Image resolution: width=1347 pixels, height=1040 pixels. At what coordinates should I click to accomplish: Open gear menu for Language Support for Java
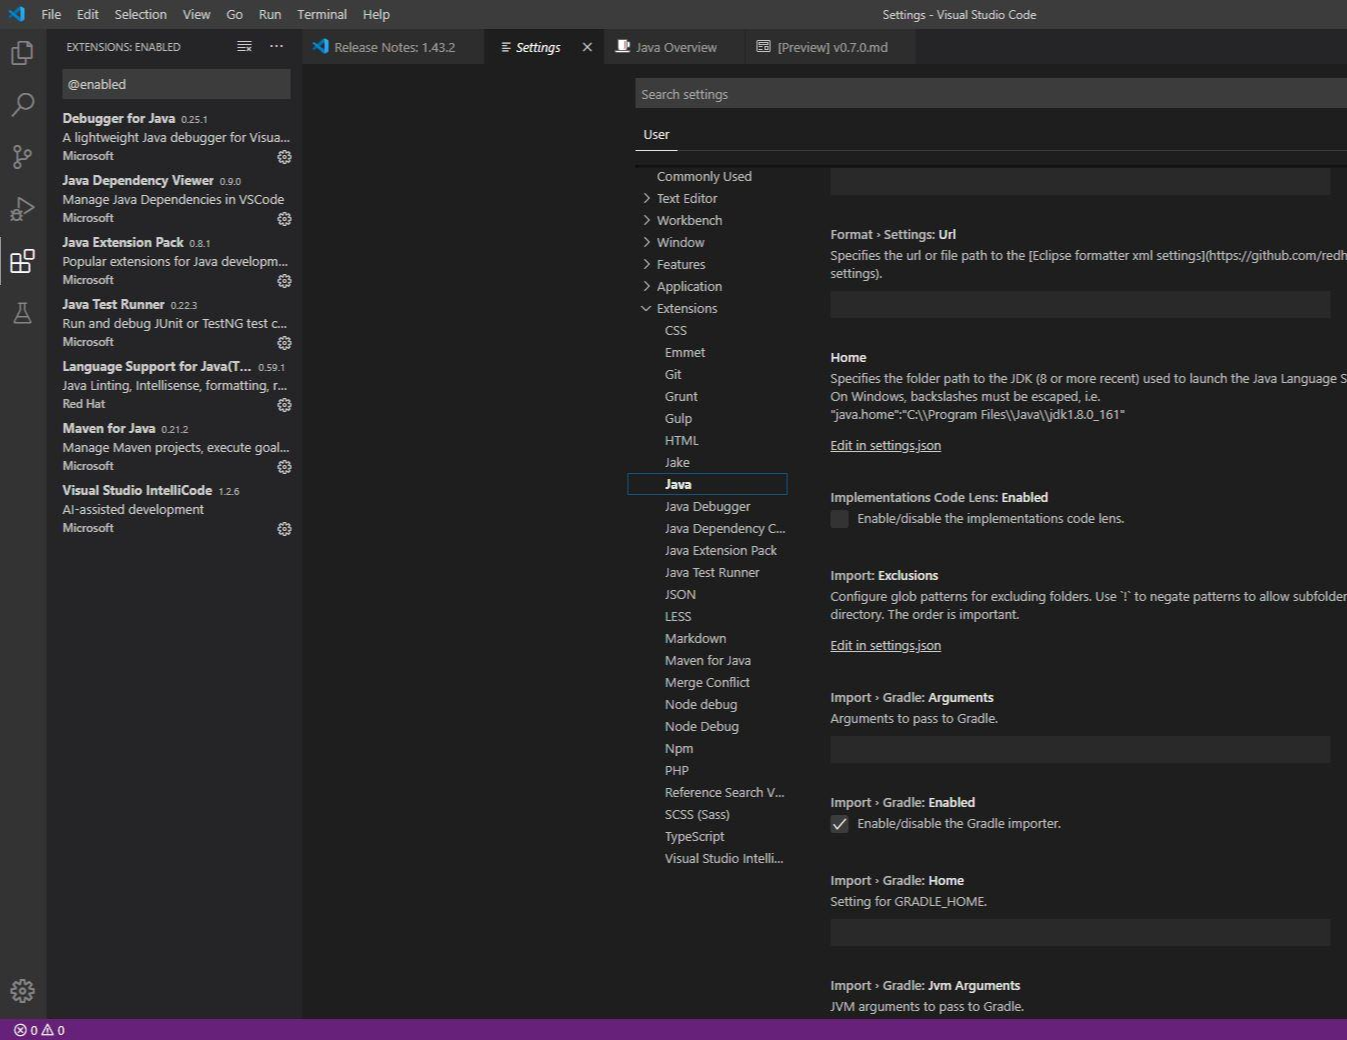click(284, 405)
